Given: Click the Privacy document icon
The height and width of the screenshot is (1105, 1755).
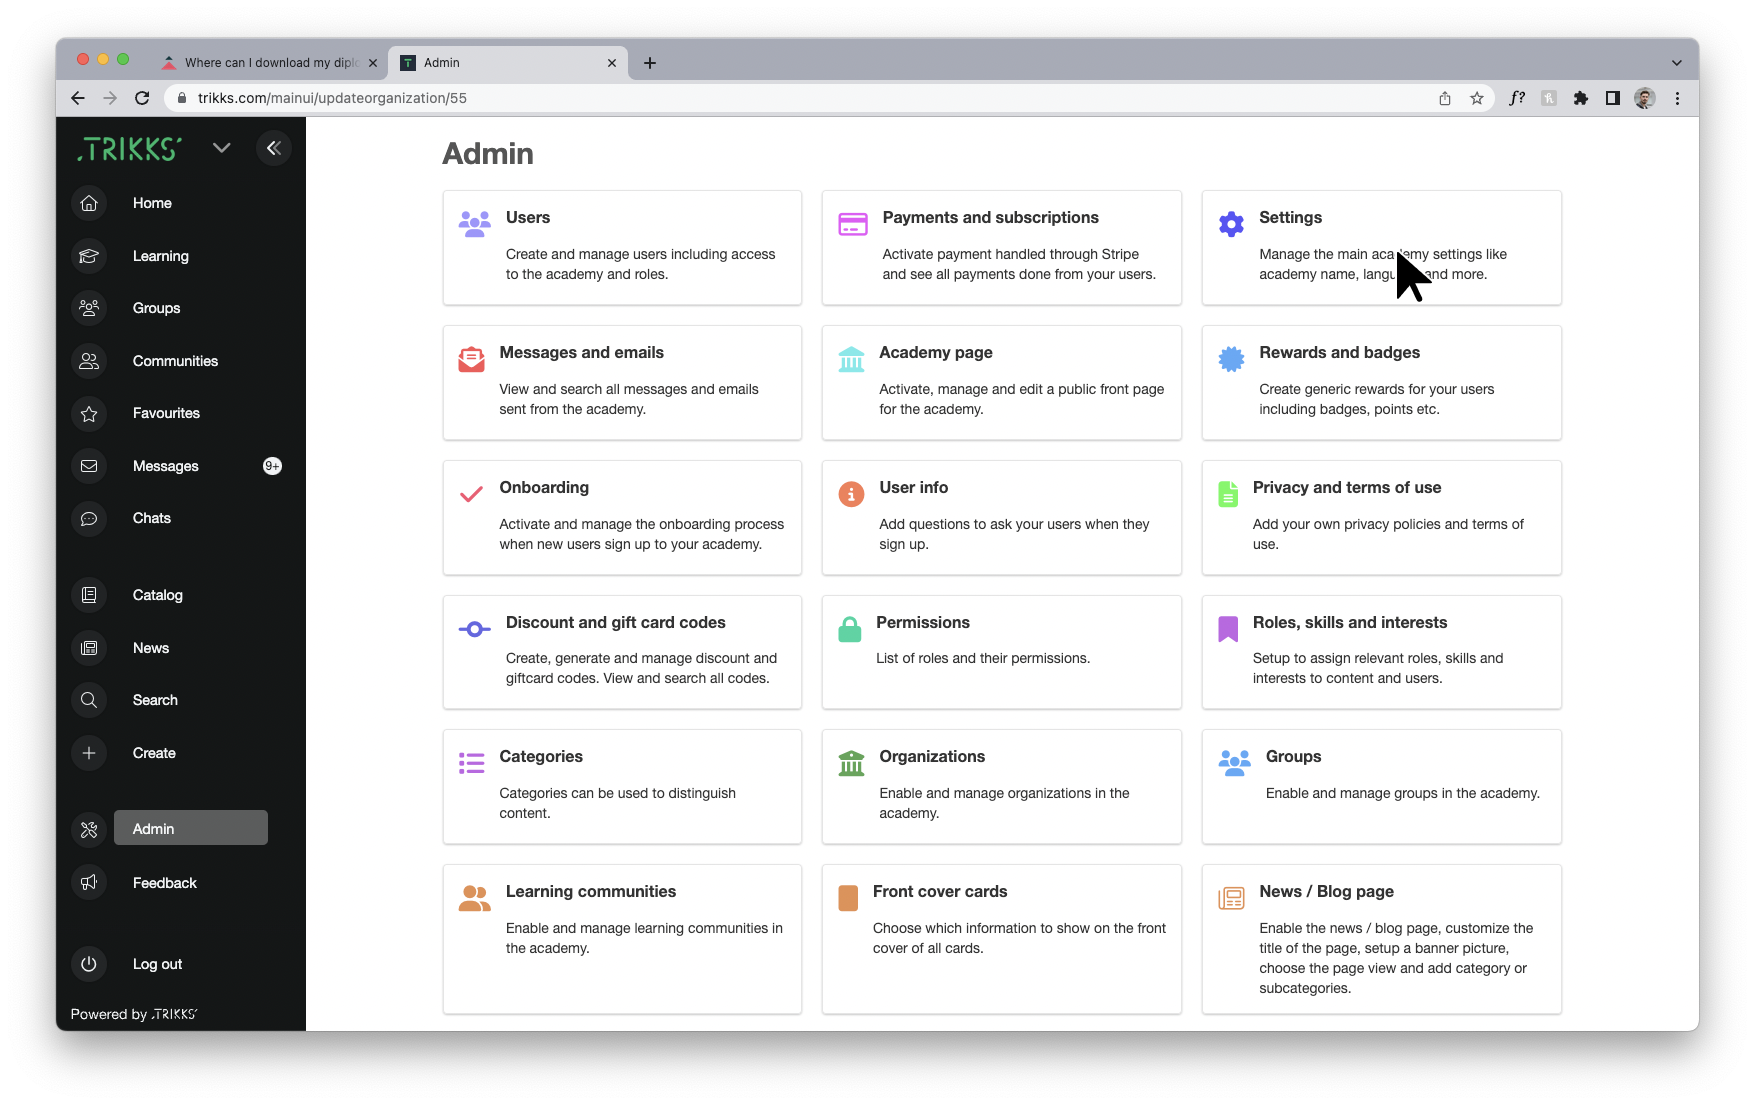Looking at the screenshot, I should 1228,494.
